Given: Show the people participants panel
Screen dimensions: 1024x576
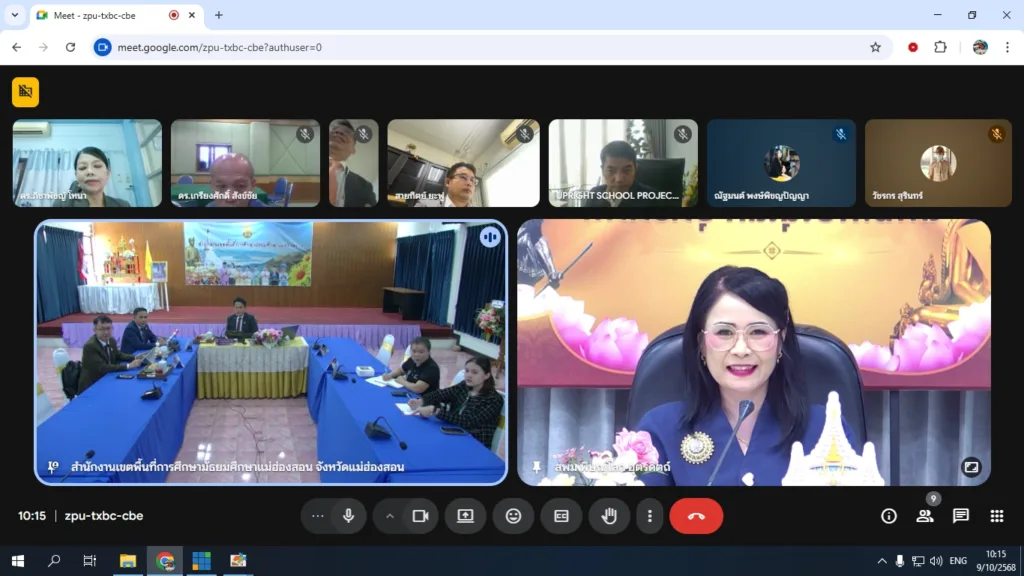Looking at the screenshot, I should pos(924,516).
